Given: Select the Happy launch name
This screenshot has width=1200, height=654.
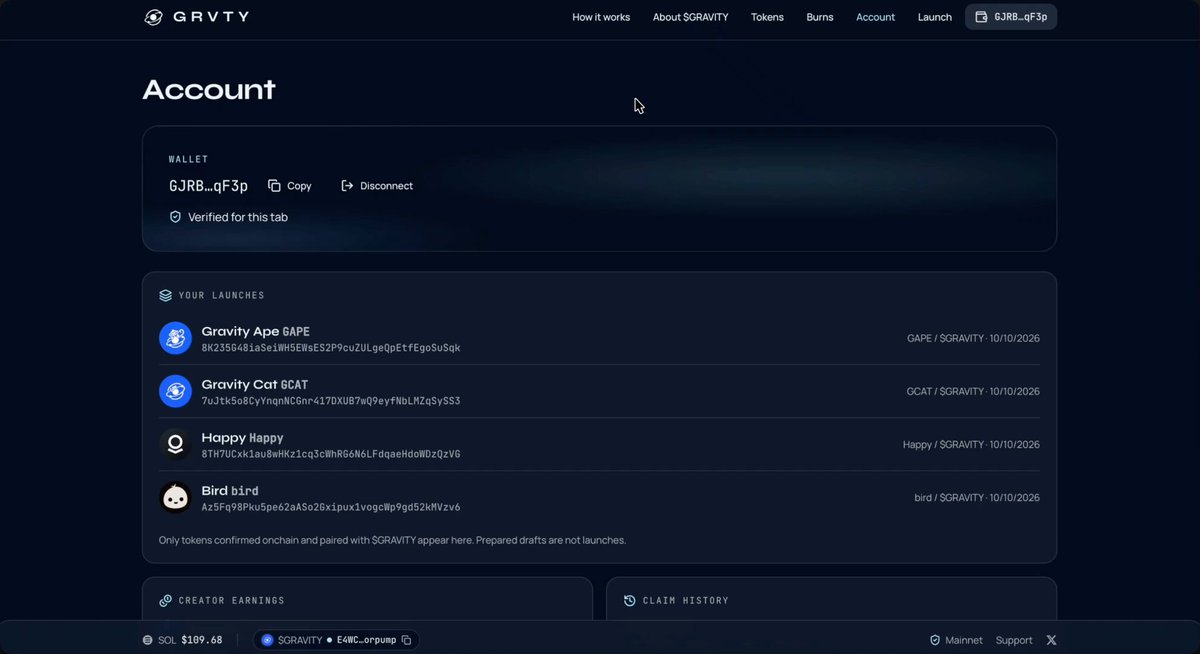Looking at the screenshot, I should (243, 437).
